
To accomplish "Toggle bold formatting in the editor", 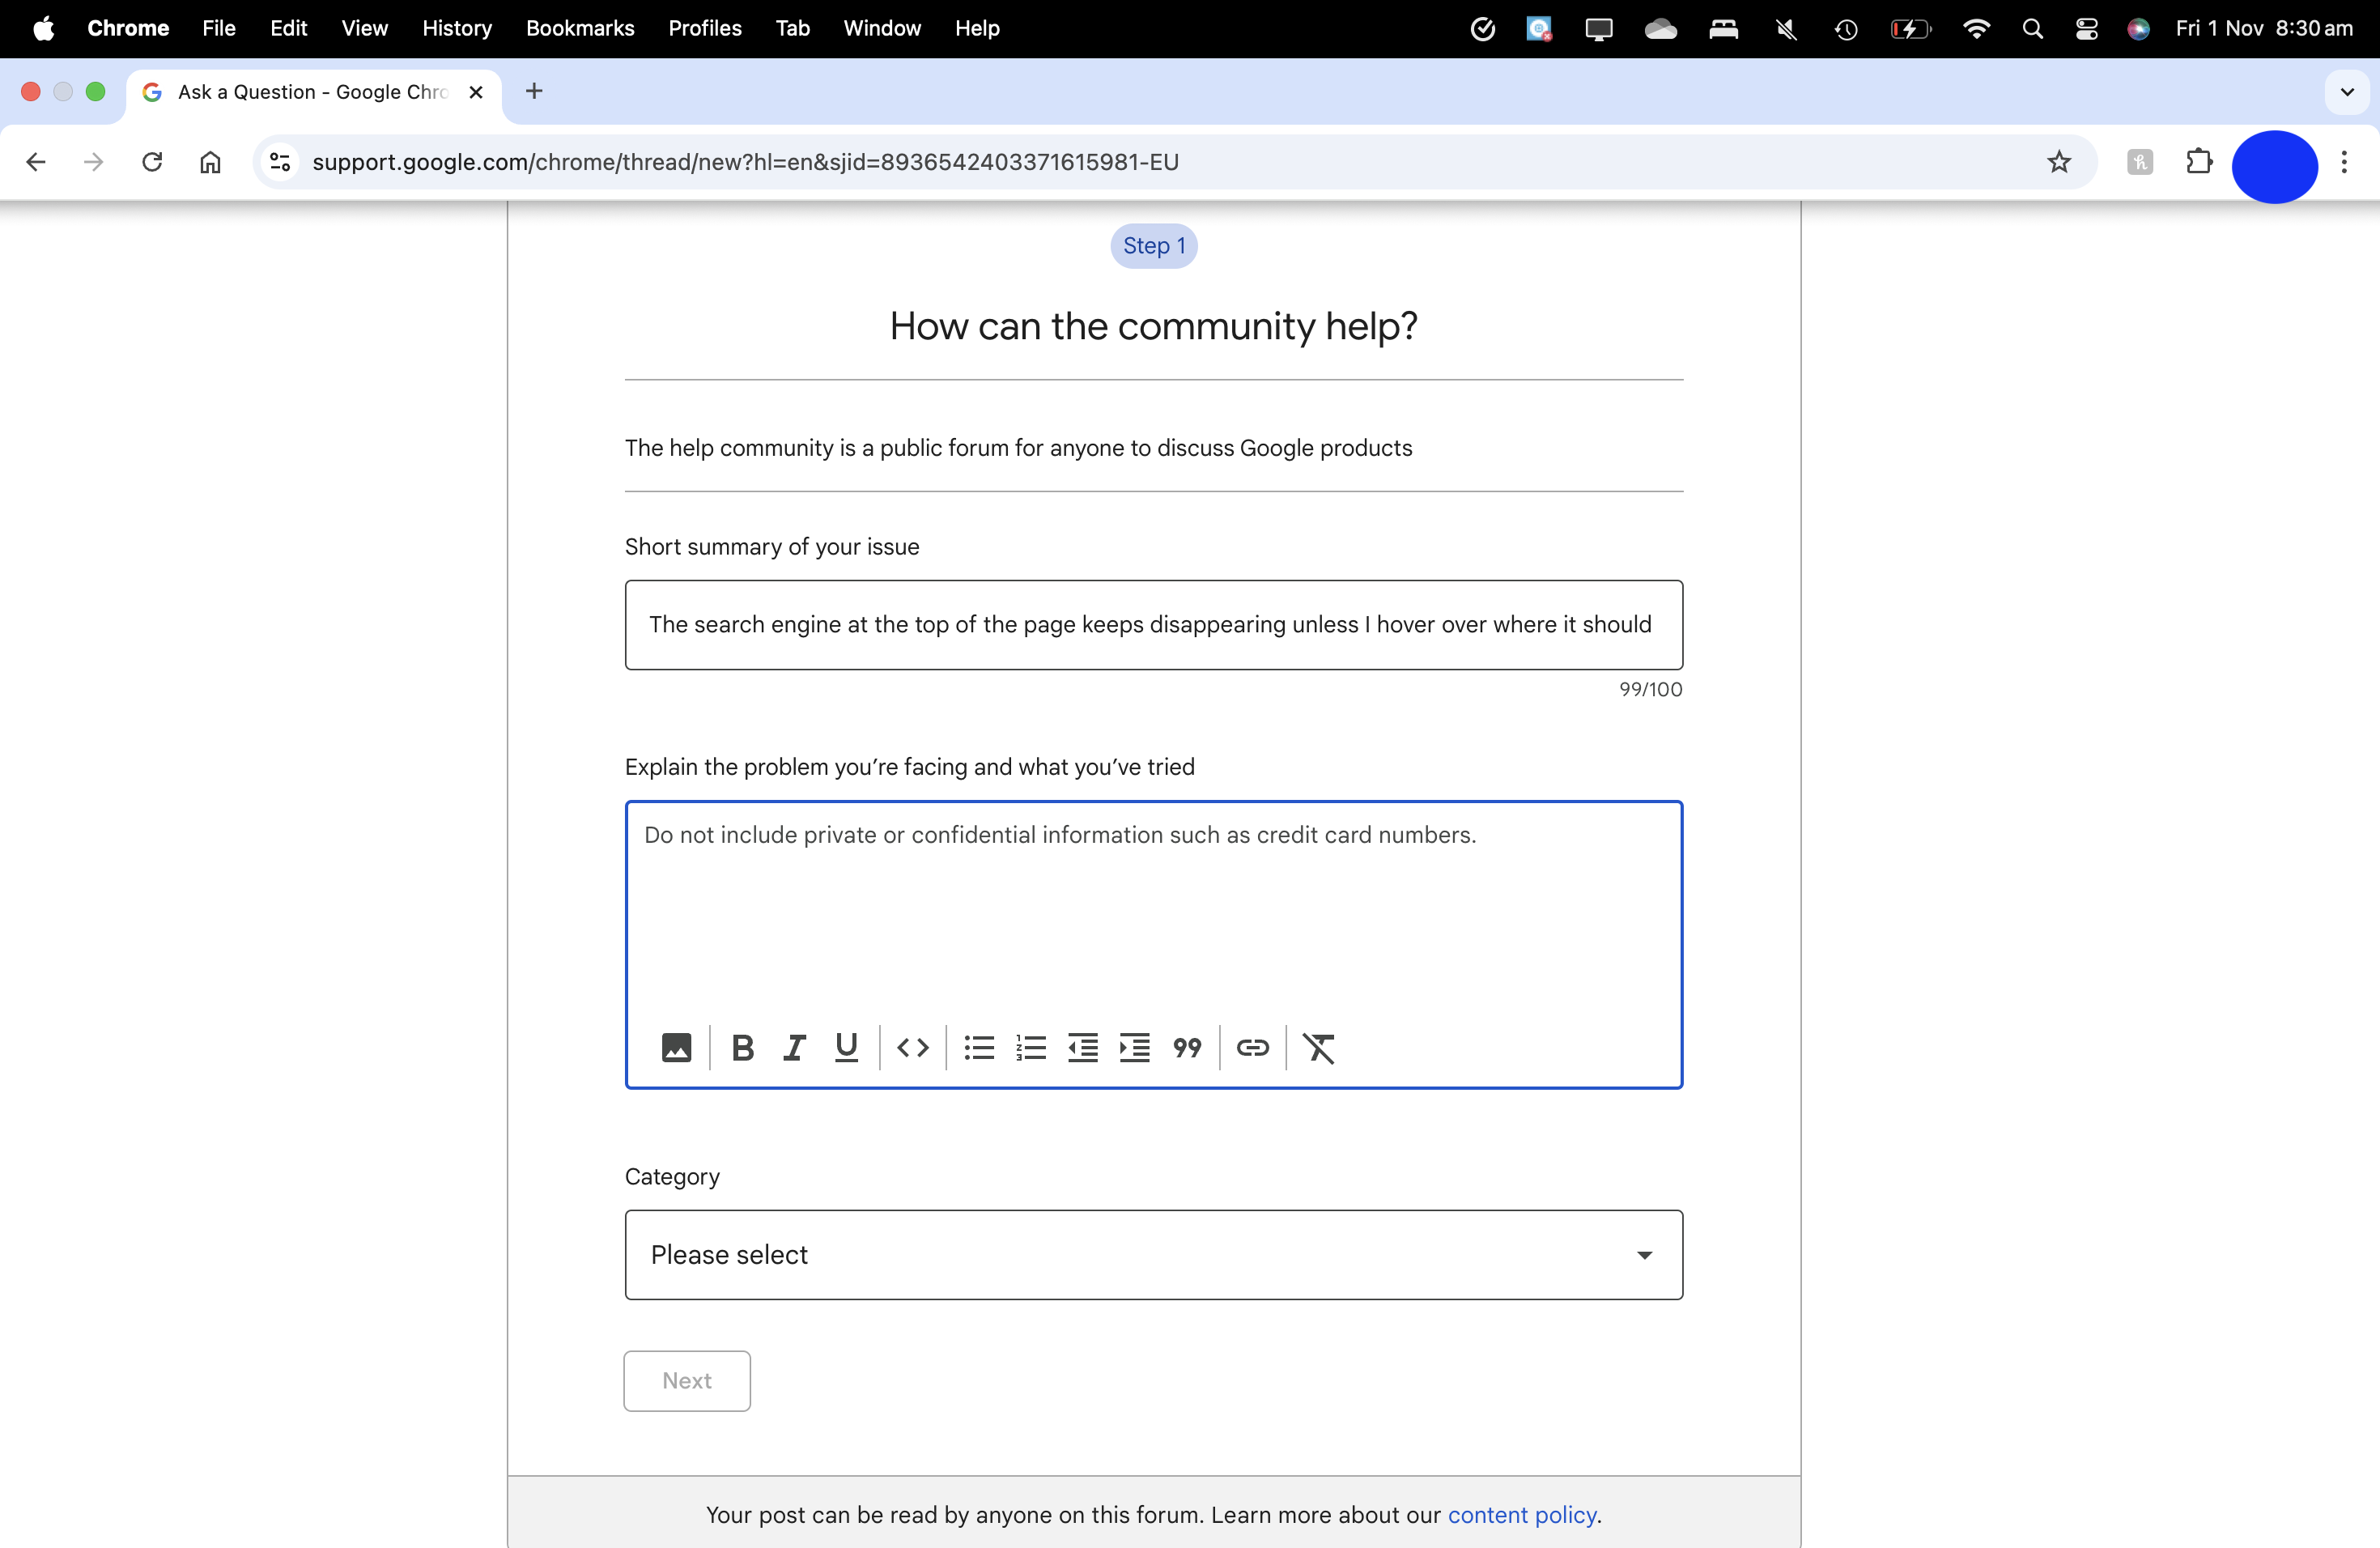I will (x=742, y=1047).
